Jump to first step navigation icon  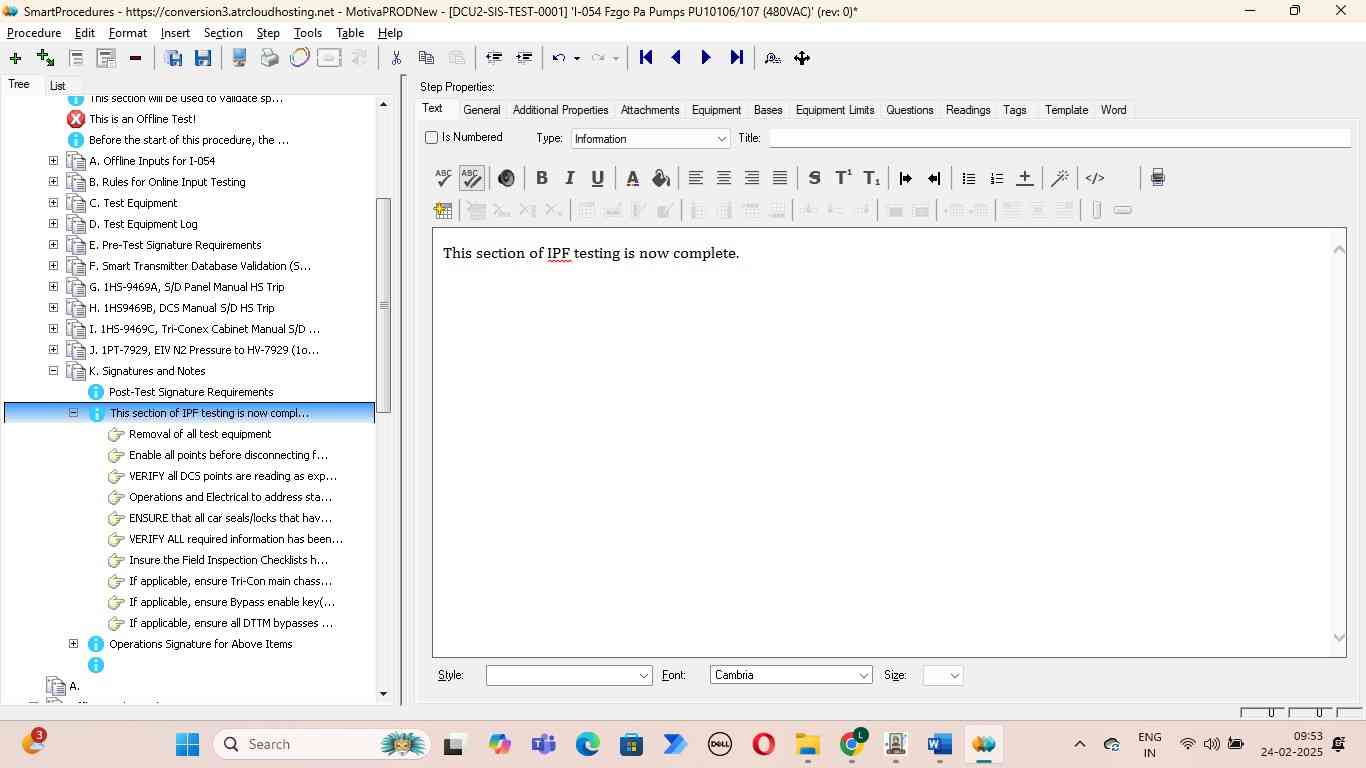coord(646,58)
